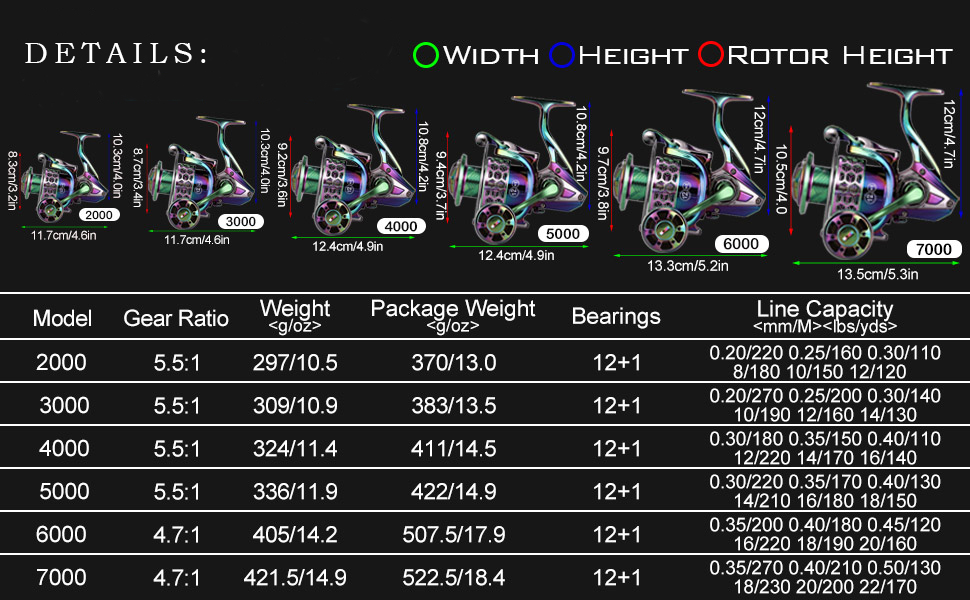Click the Height legend label
This screenshot has height=600, width=970.
(x=633, y=56)
